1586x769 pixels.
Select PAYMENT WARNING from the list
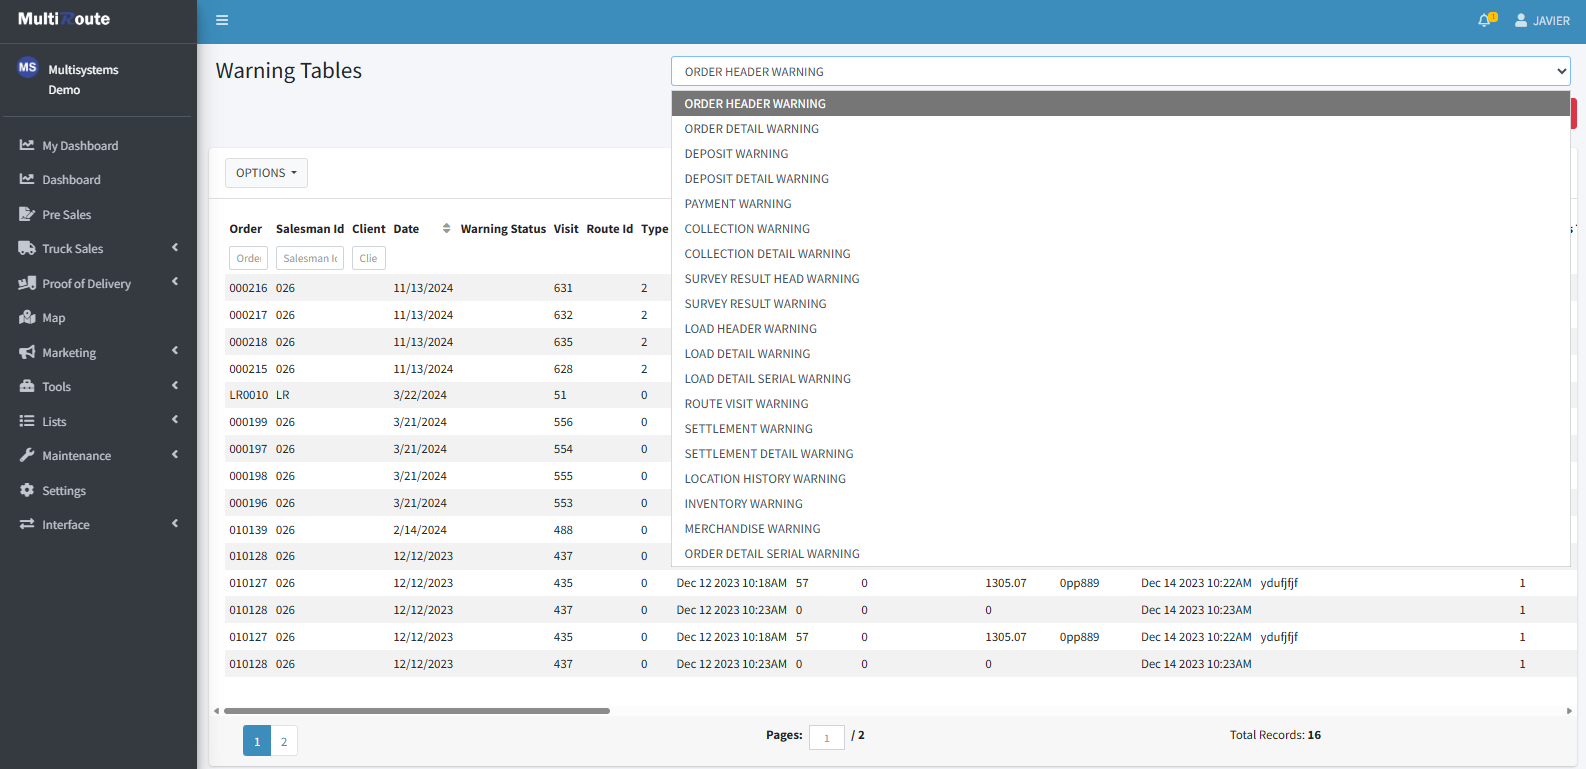tap(738, 204)
